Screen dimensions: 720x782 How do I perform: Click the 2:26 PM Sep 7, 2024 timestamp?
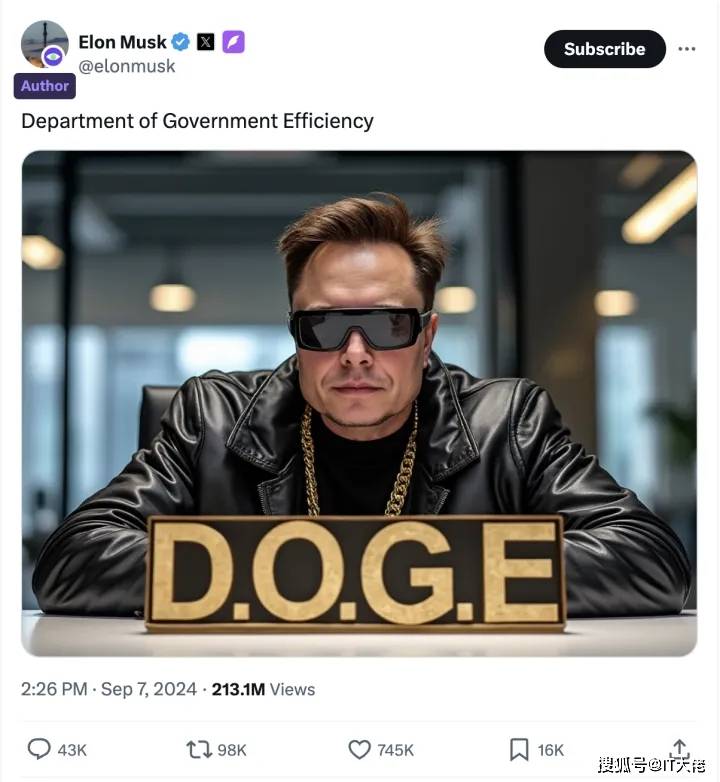tap(109, 689)
